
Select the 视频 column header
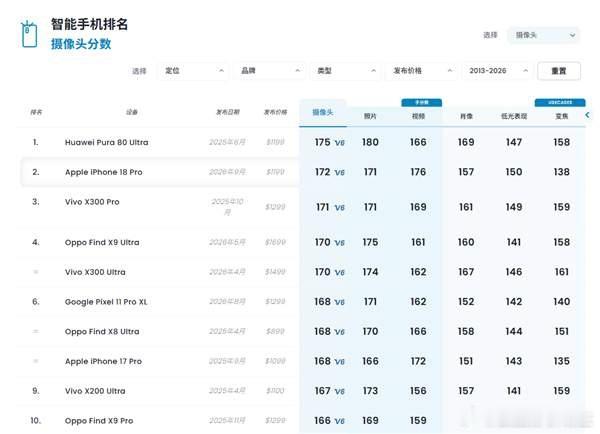click(x=418, y=116)
